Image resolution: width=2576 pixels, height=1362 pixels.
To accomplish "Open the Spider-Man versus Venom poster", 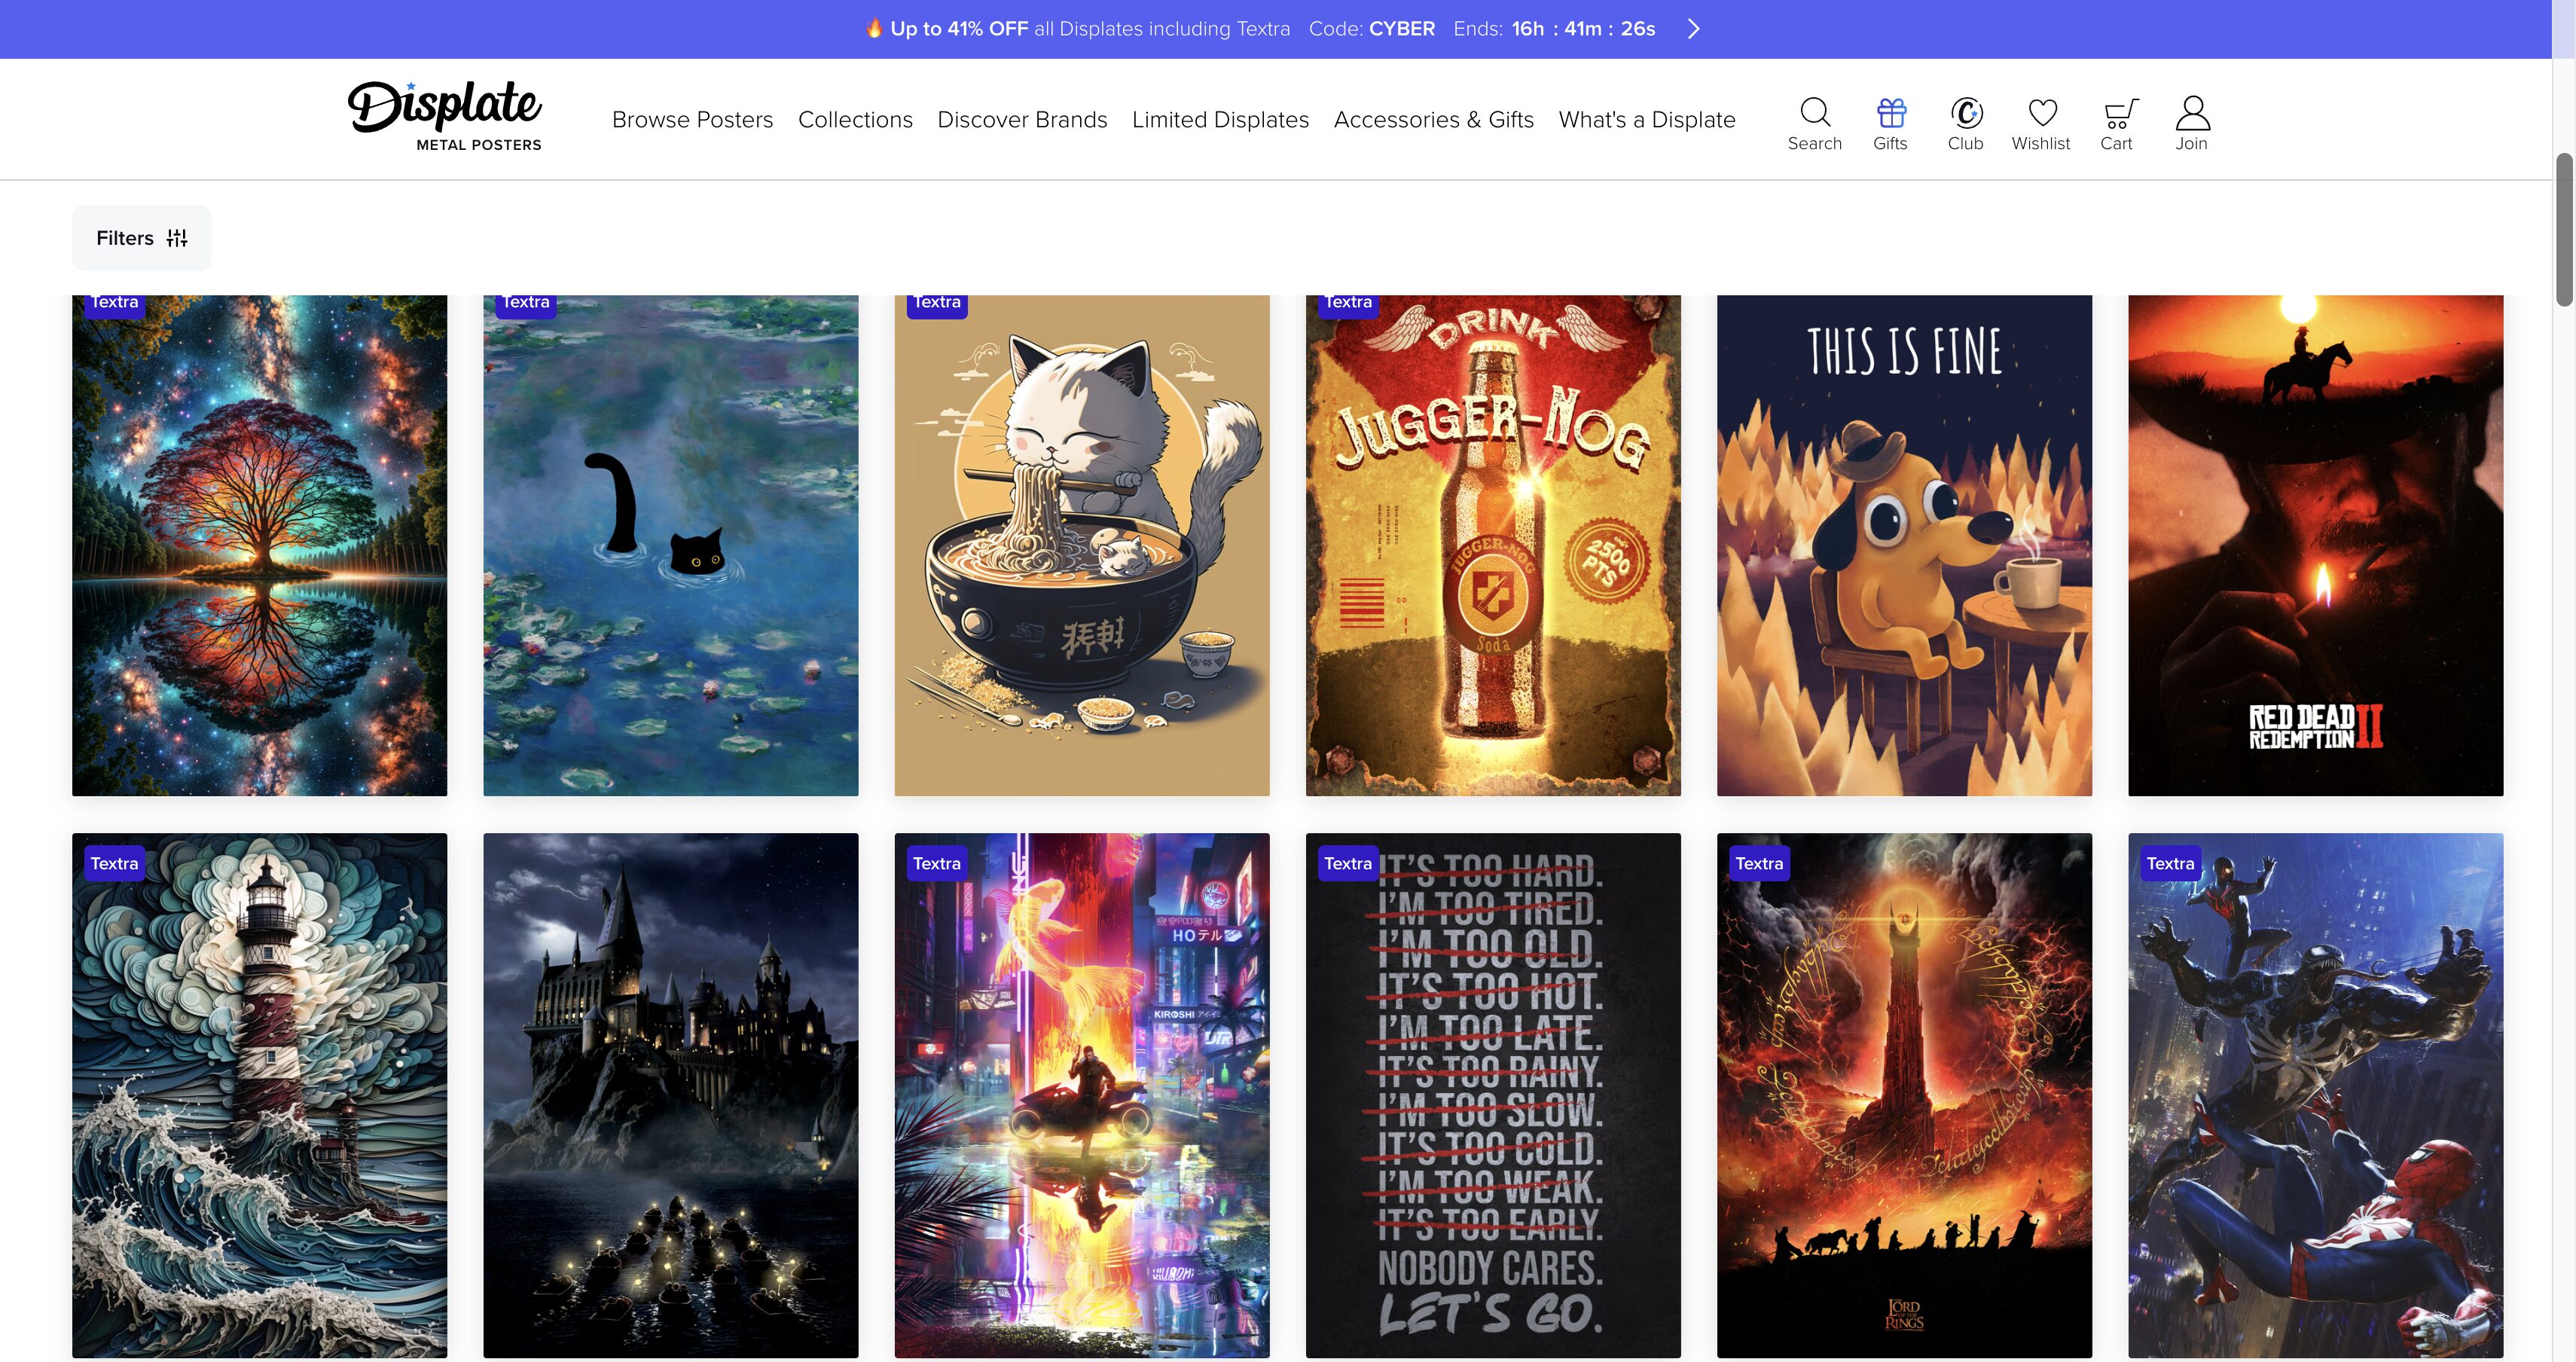I will [2315, 1095].
